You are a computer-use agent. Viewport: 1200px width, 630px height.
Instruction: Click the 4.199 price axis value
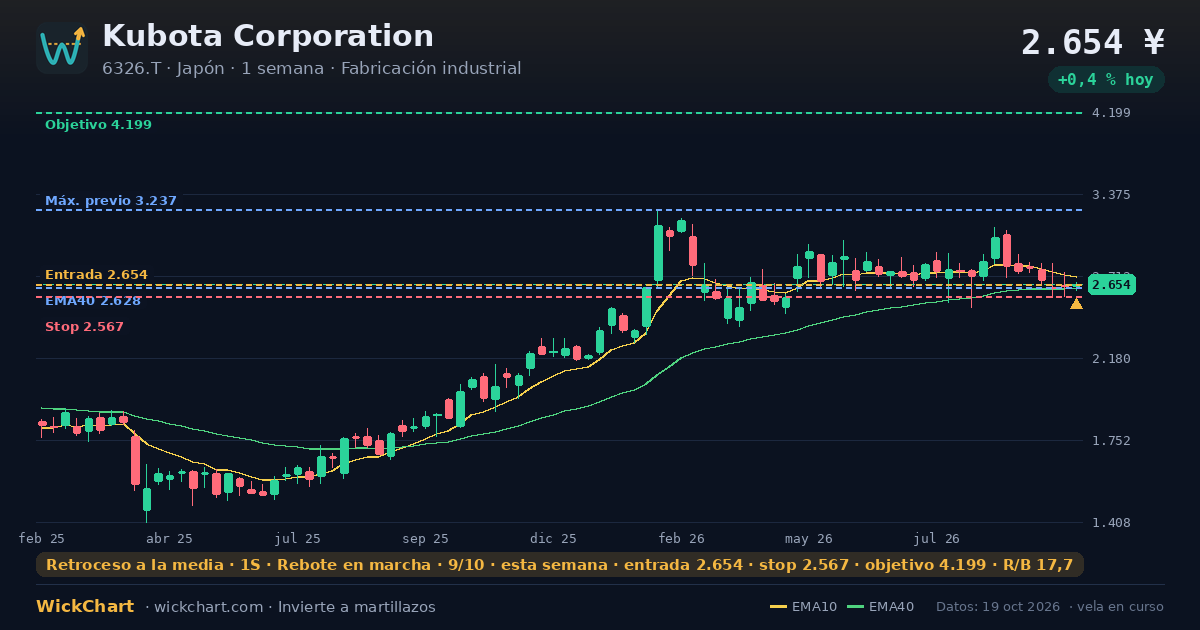(x=1111, y=113)
